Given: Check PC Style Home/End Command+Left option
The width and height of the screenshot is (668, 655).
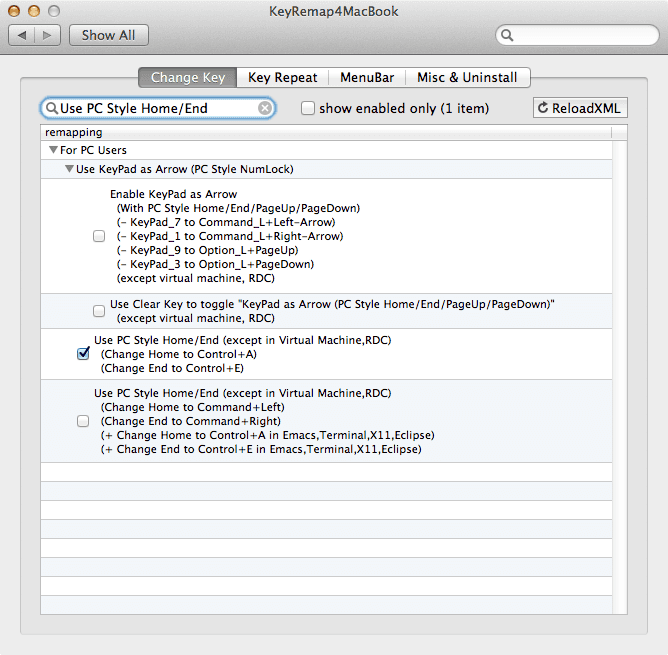Looking at the screenshot, I should [x=83, y=421].
